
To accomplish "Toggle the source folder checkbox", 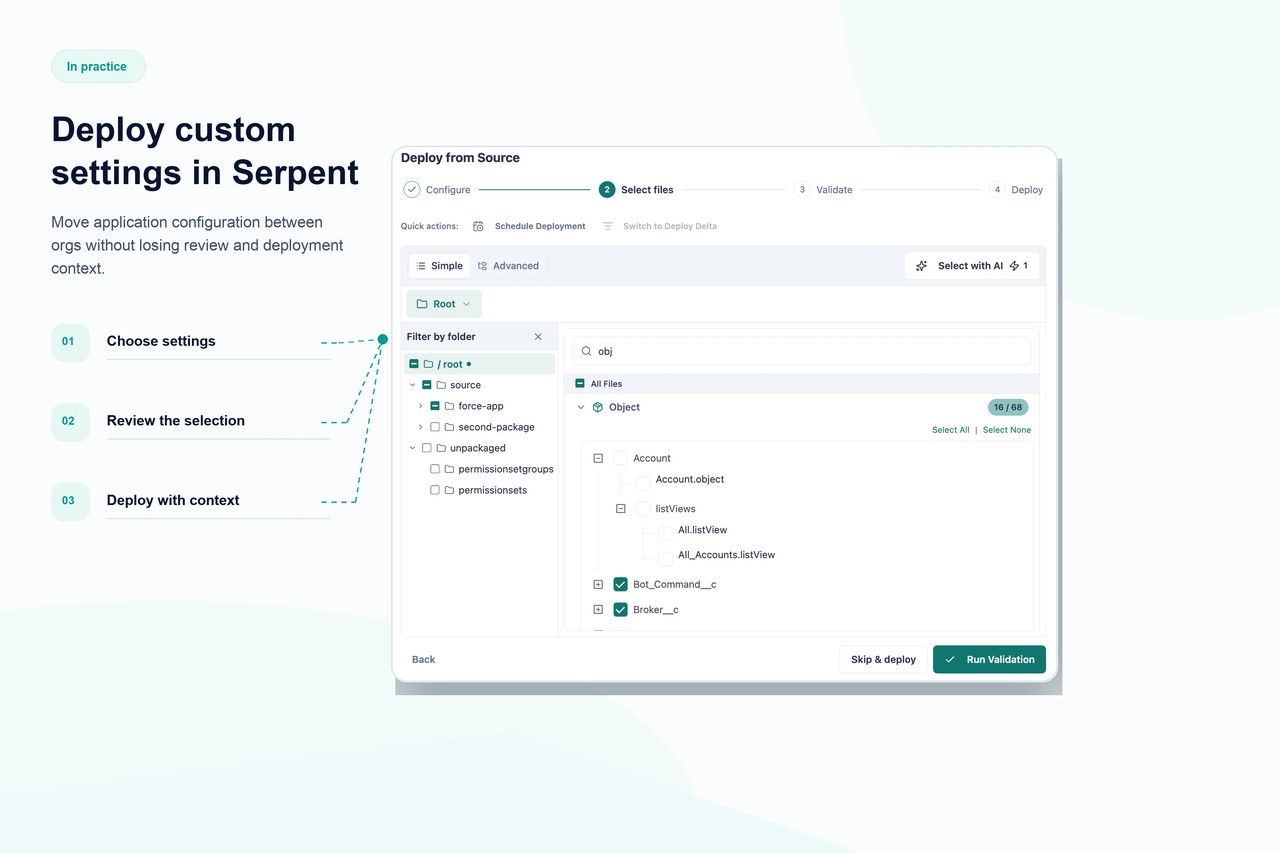I will pyautogui.click(x=427, y=385).
